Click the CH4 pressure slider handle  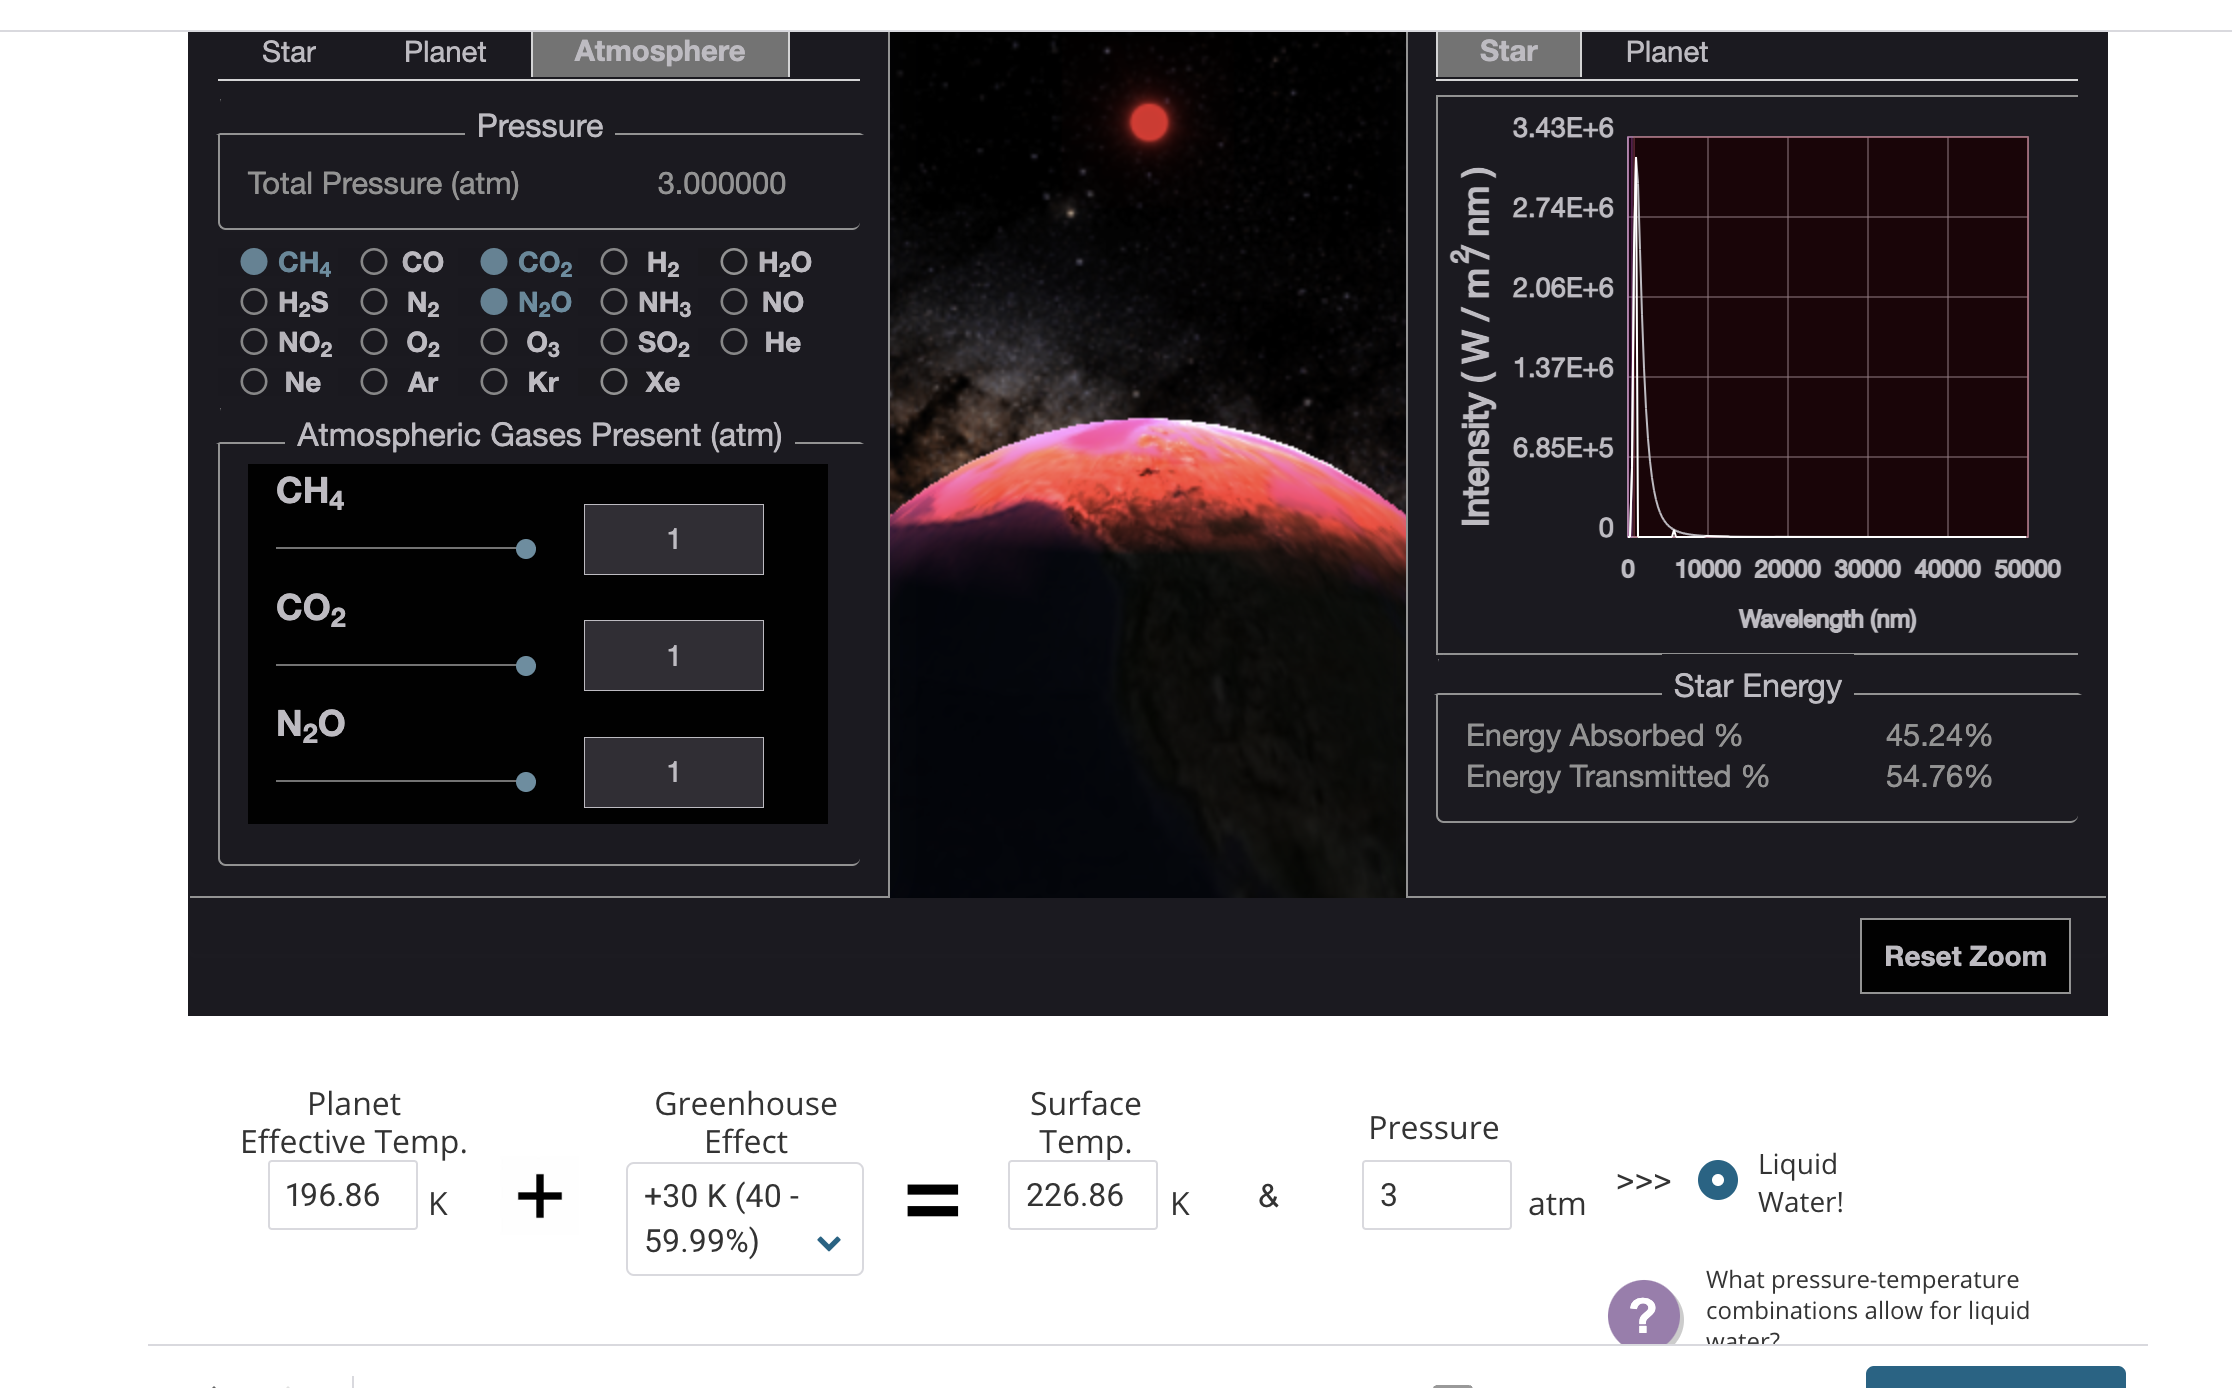tap(526, 549)
